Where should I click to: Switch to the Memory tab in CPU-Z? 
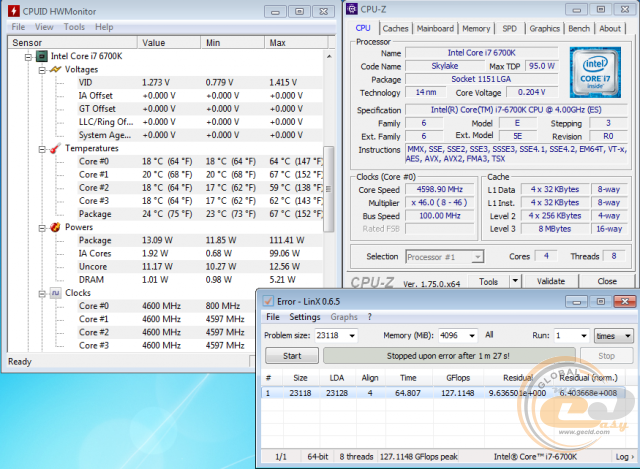[476, 29]
